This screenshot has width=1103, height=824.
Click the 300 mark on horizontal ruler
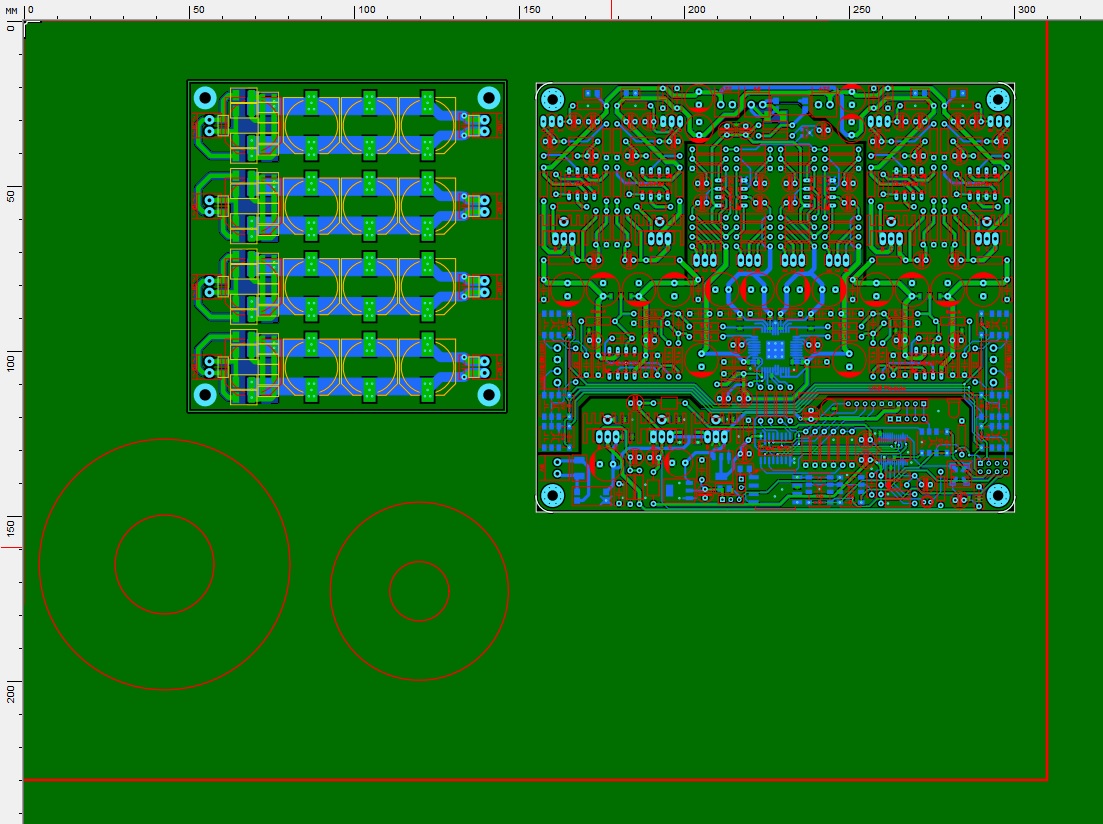pyautogui.click(x=1026, y=10)
